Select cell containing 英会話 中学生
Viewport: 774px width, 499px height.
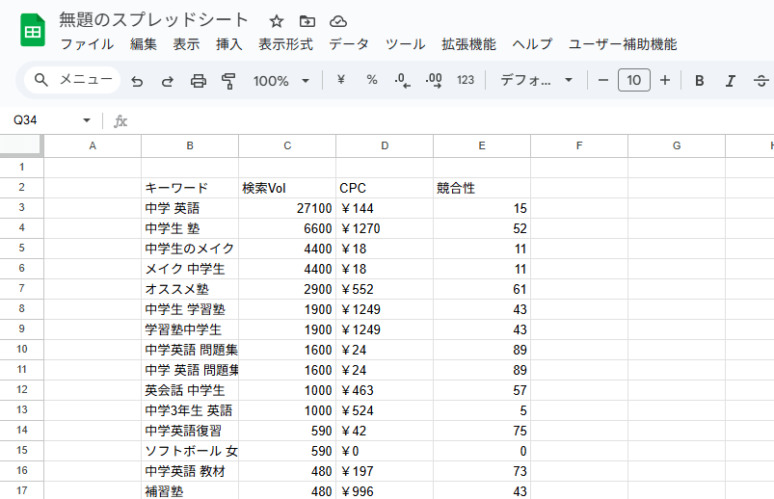coord(190,390)
